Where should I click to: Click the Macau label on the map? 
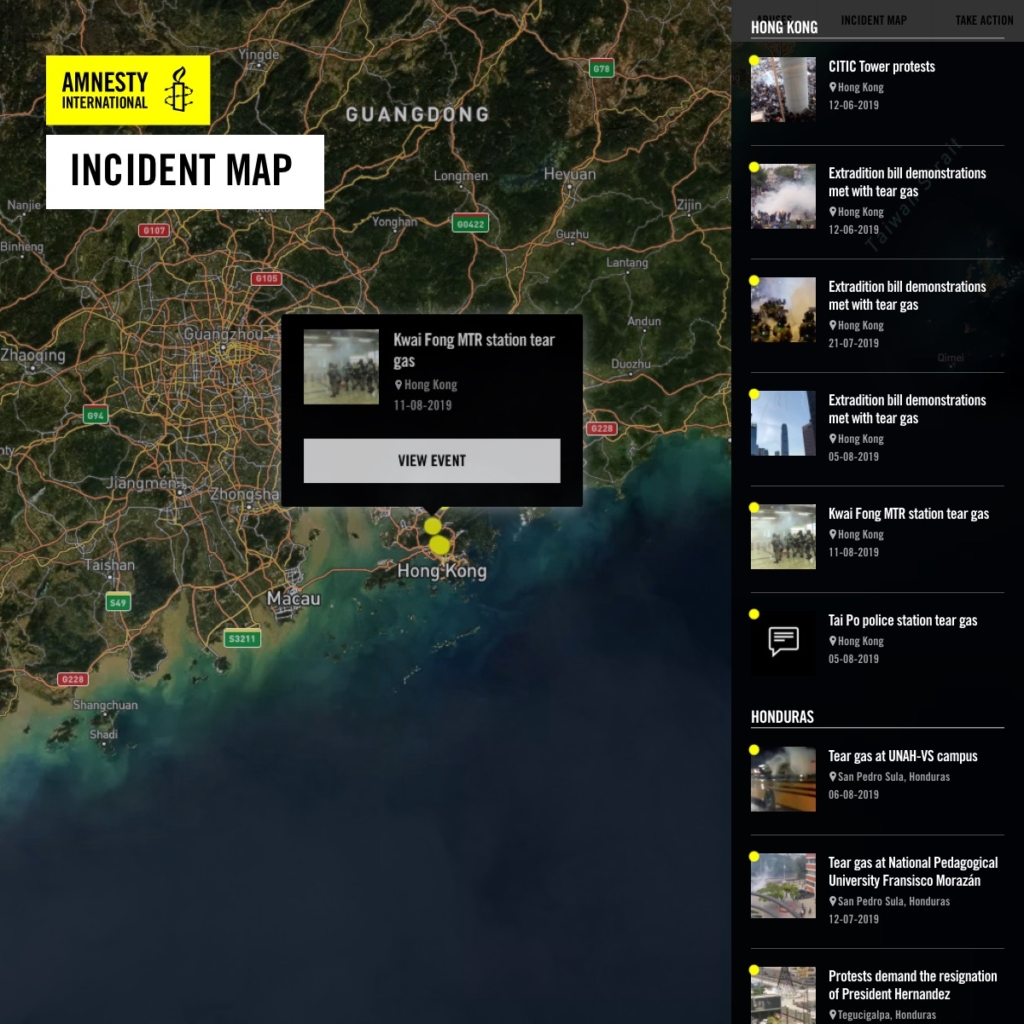pos(293,599)
